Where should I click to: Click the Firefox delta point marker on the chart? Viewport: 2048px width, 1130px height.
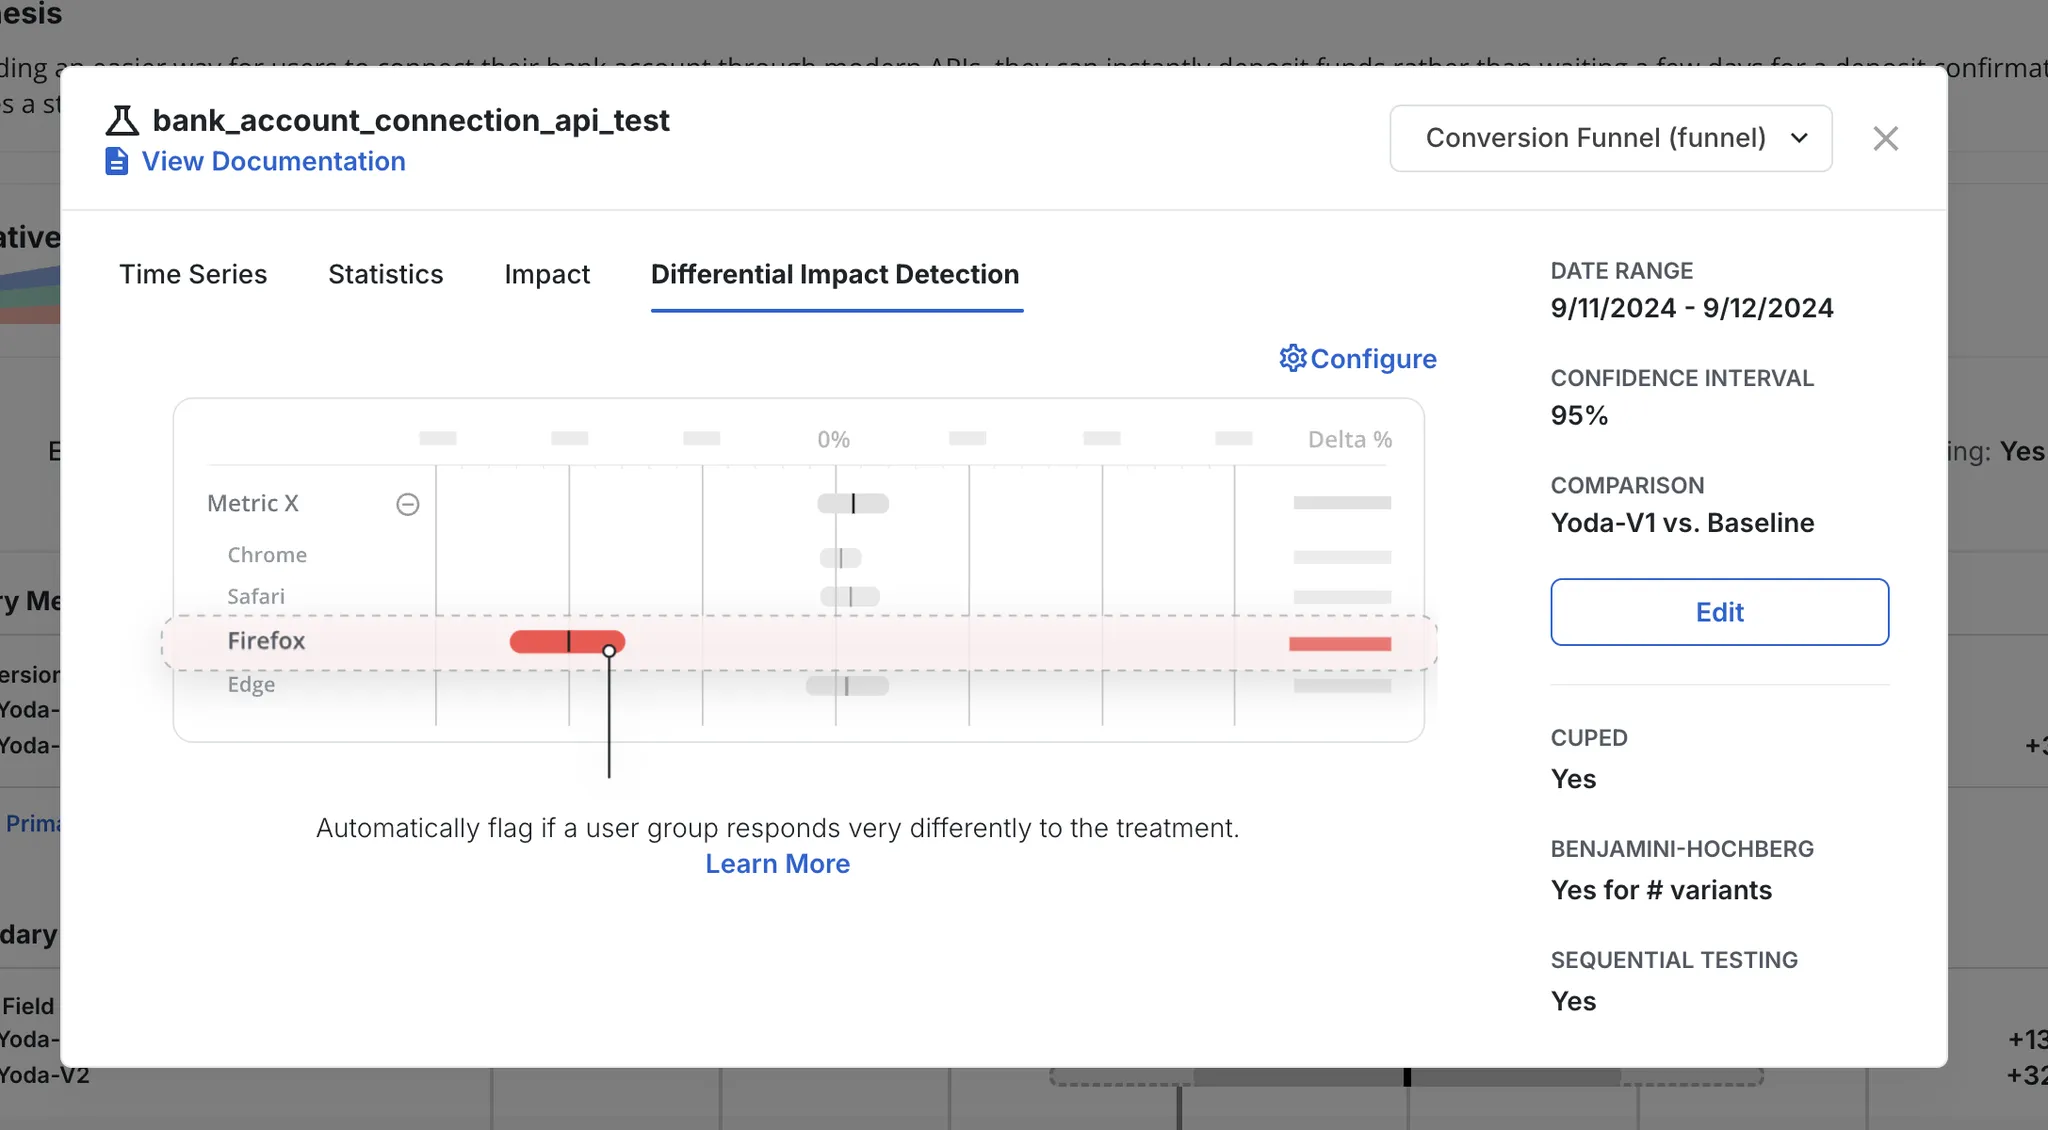coord(610,650)
